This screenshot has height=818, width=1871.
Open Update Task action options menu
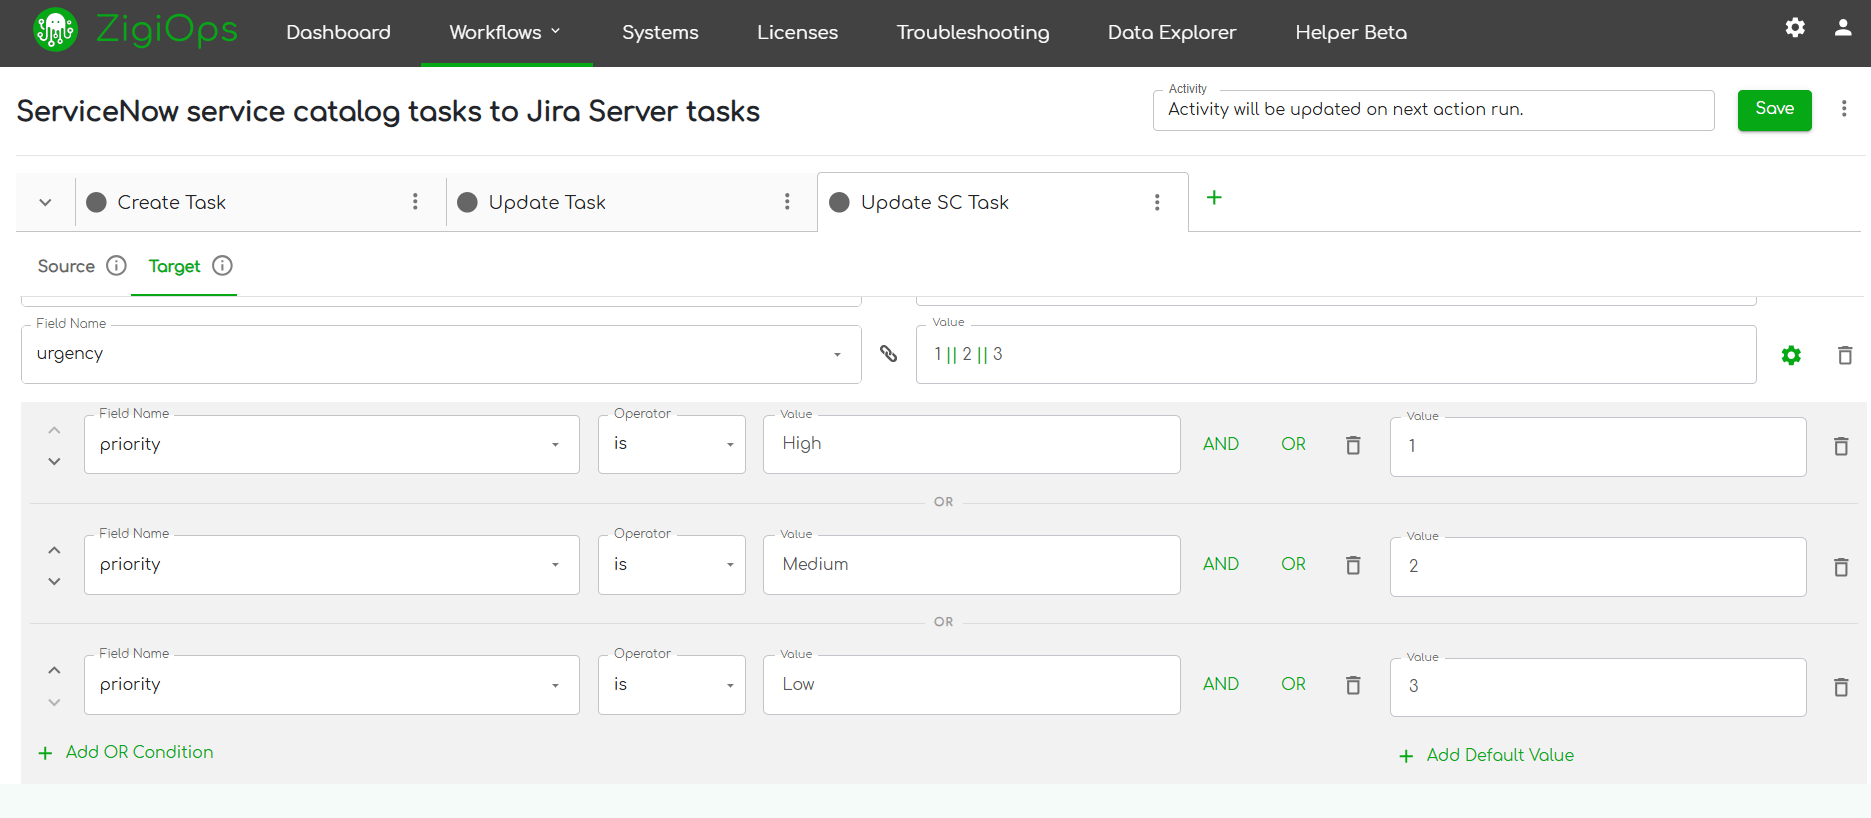(x=787, y=202)
